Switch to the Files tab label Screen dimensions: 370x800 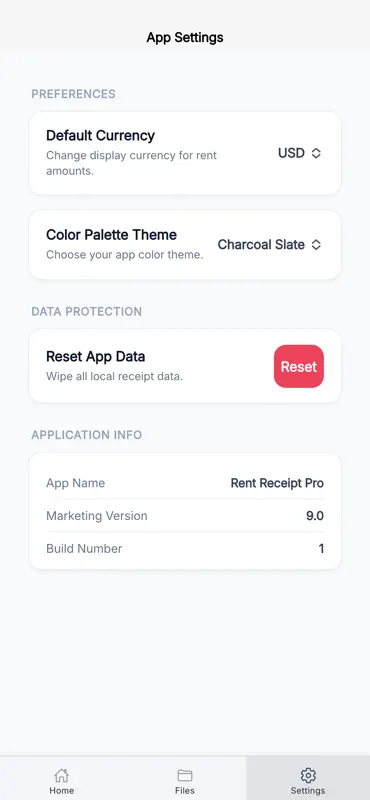pos(185,790)
